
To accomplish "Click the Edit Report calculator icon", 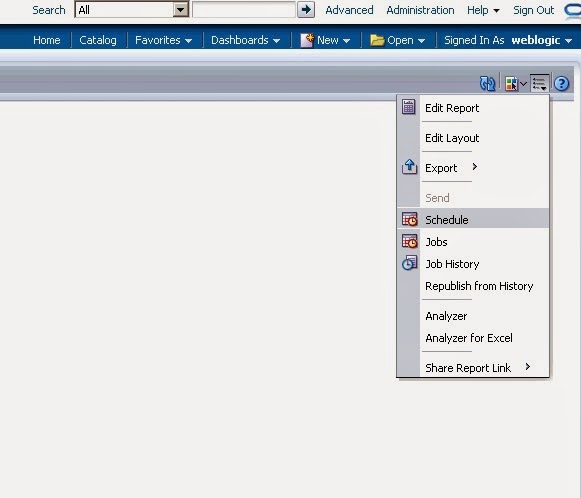I will point(409,107).
